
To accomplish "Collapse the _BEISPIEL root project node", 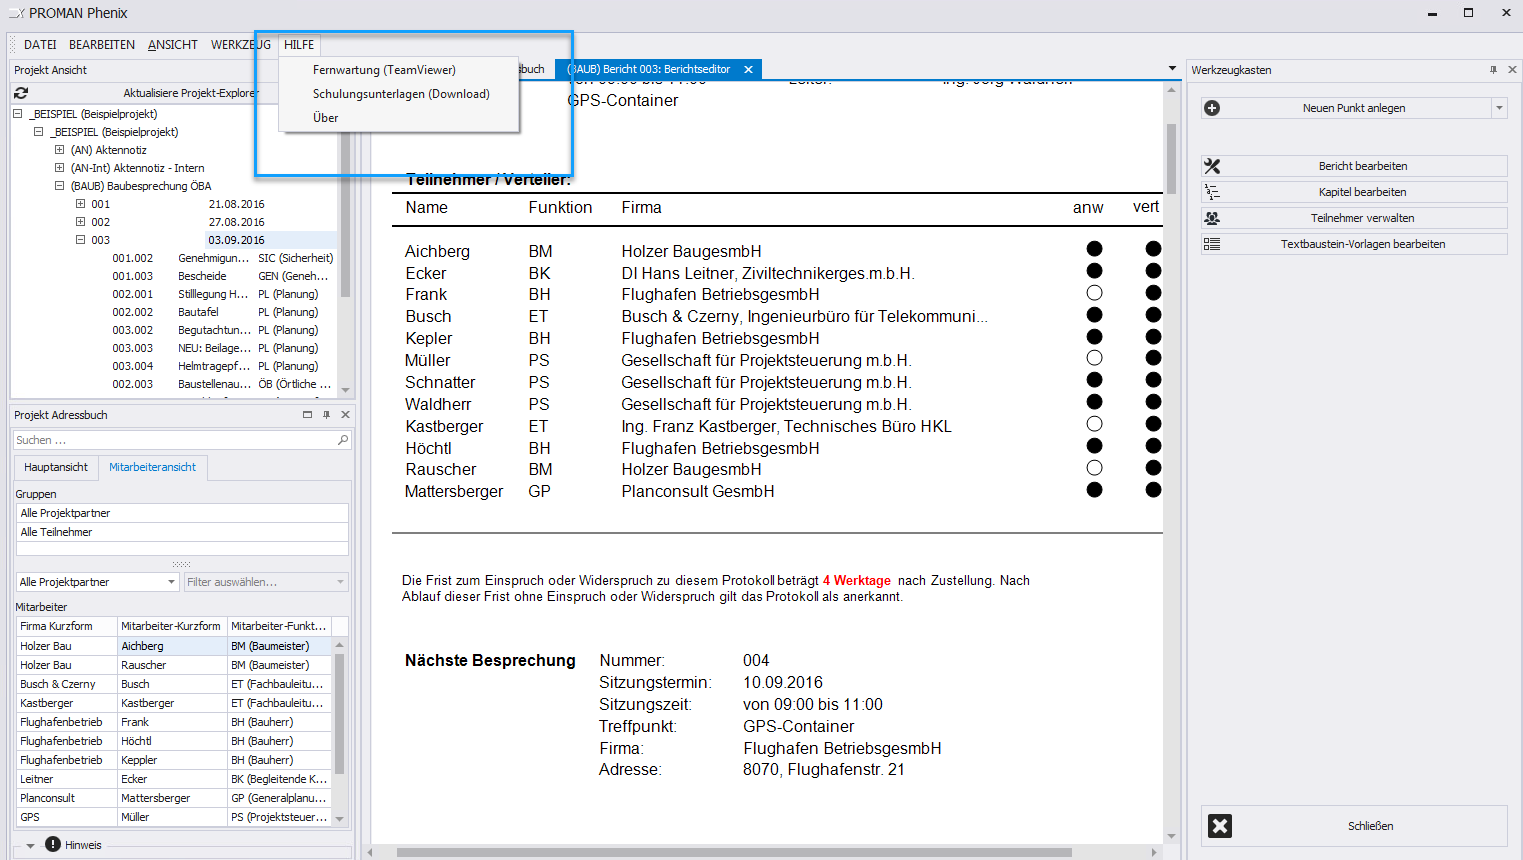I will (x=18, y=114).
